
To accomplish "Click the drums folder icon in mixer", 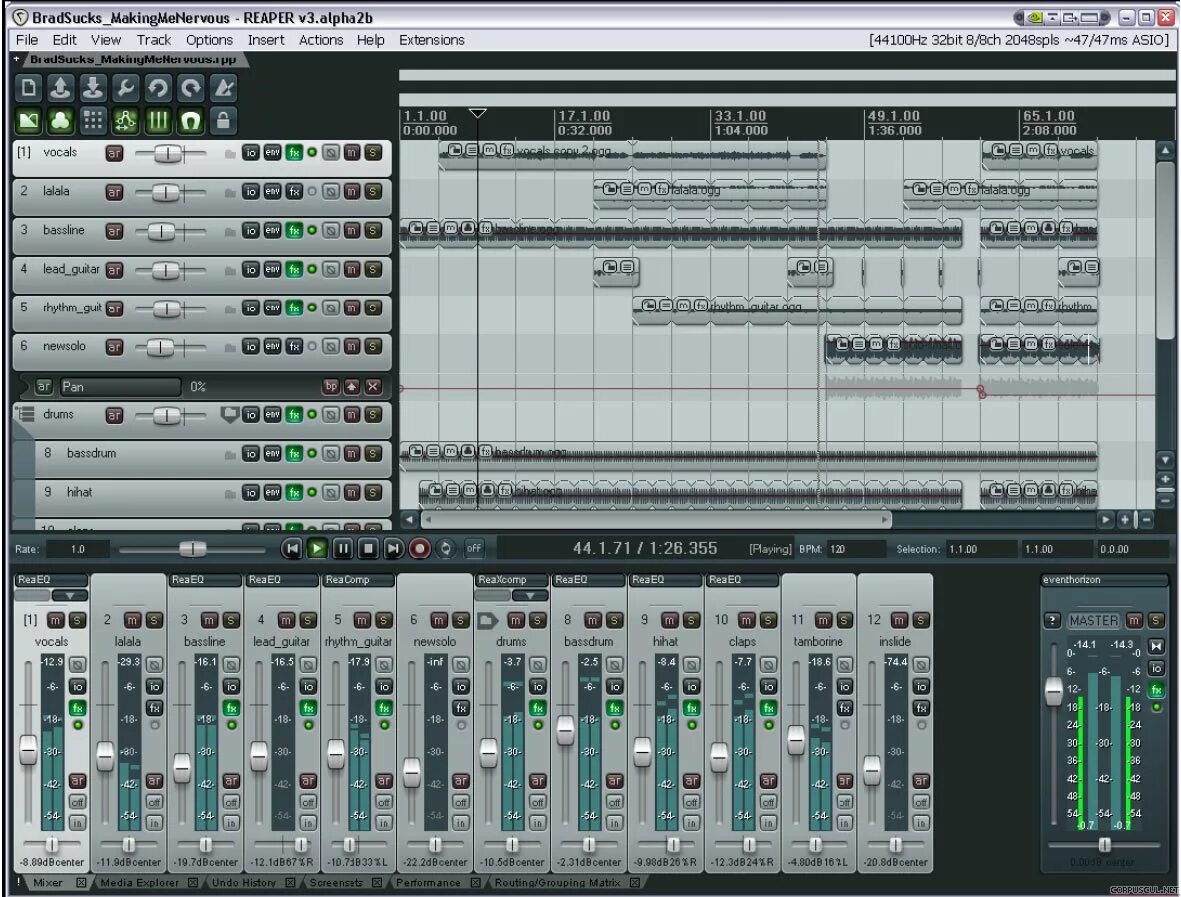I will coord(487,621).
